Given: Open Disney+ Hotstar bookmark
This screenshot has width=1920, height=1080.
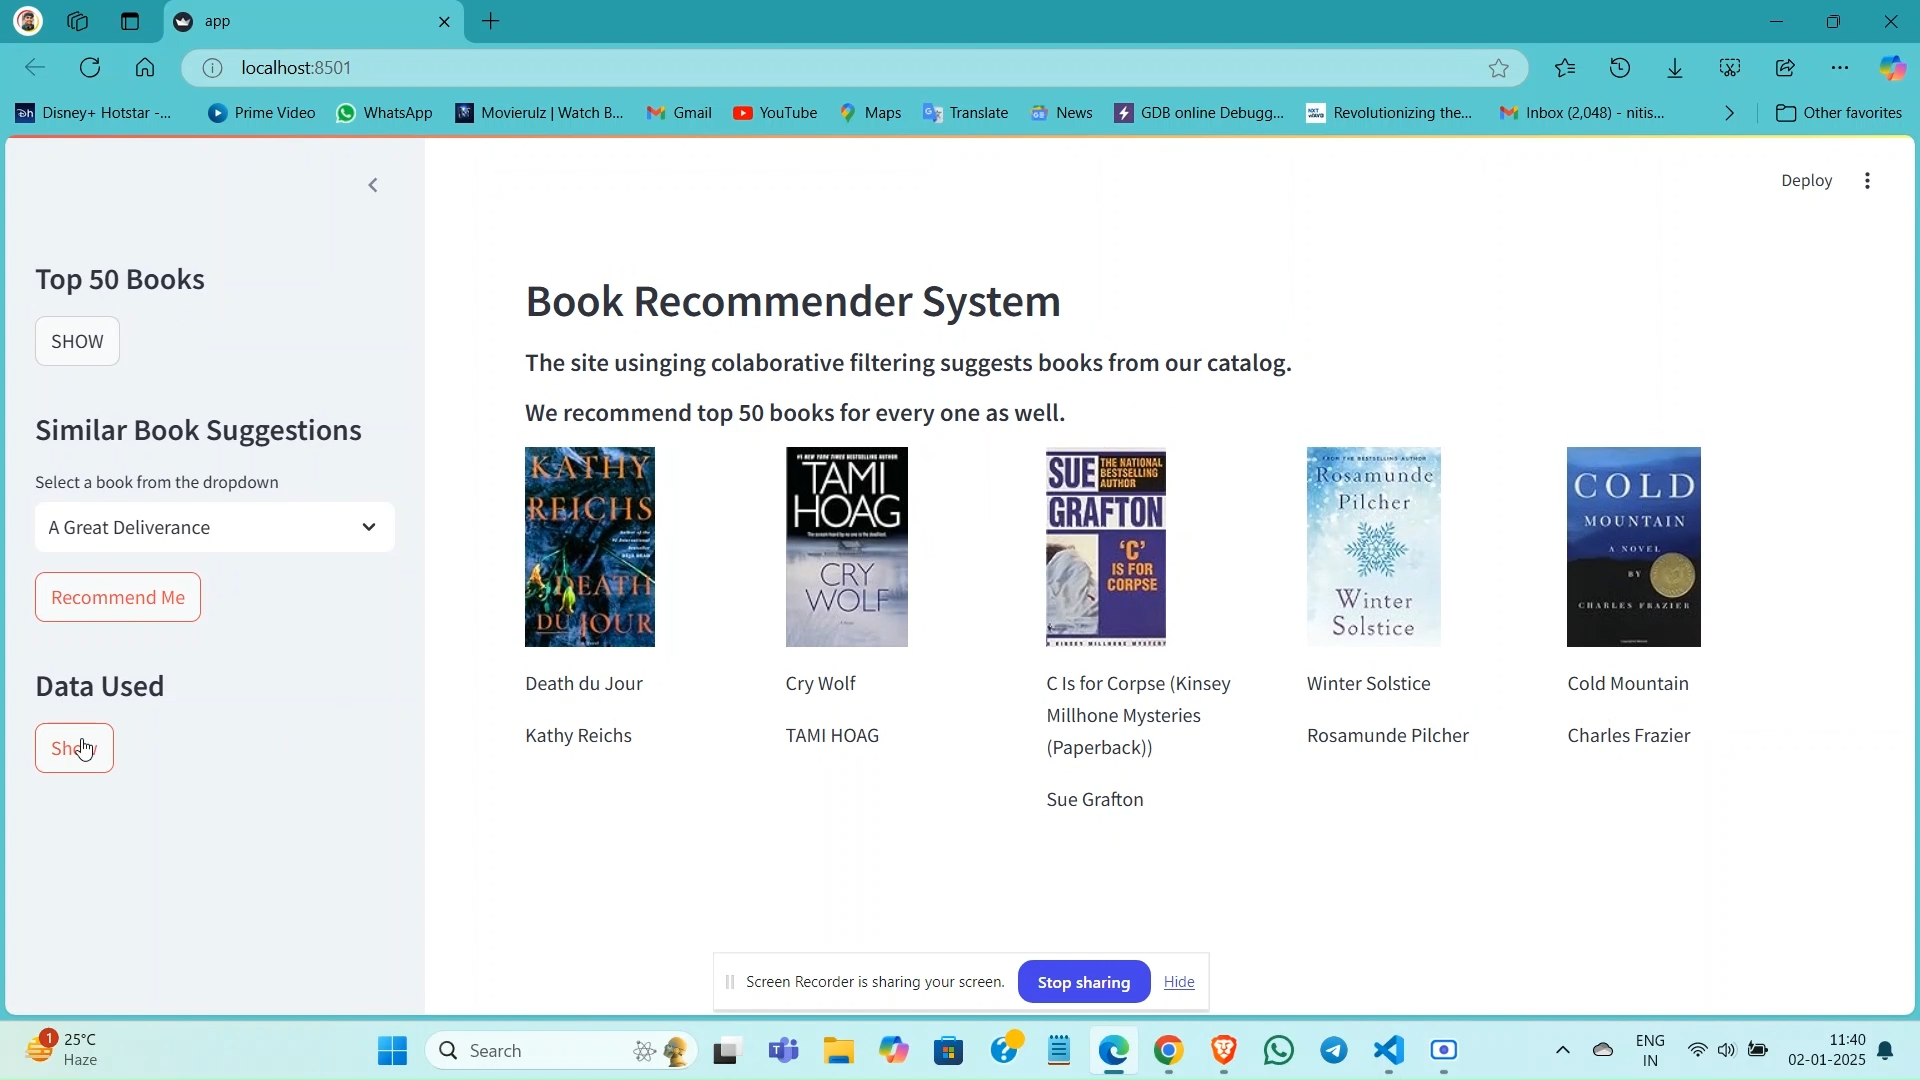Looking at the screenshot, I should (95, 114).
